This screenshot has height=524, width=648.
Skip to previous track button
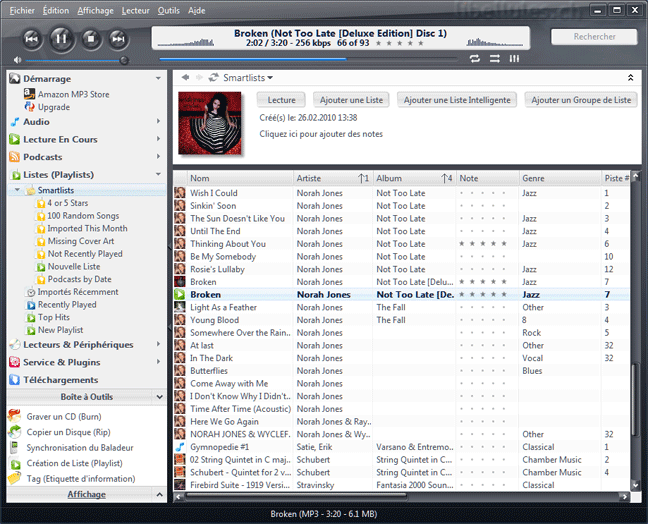click(32, 39)
